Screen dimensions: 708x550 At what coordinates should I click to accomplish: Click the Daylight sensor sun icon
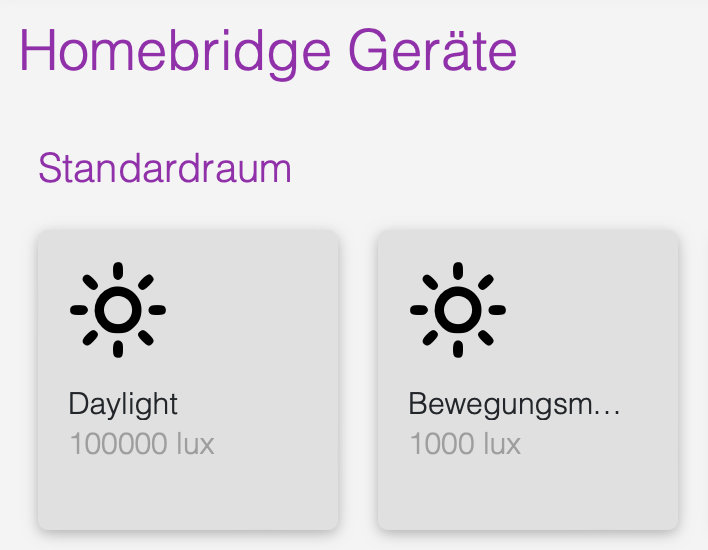(x=118, y=310)
